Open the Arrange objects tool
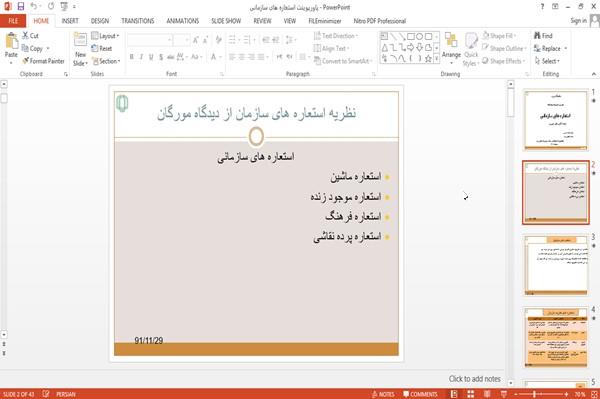Viewport: 600px width, 399px height. [451, 48]
